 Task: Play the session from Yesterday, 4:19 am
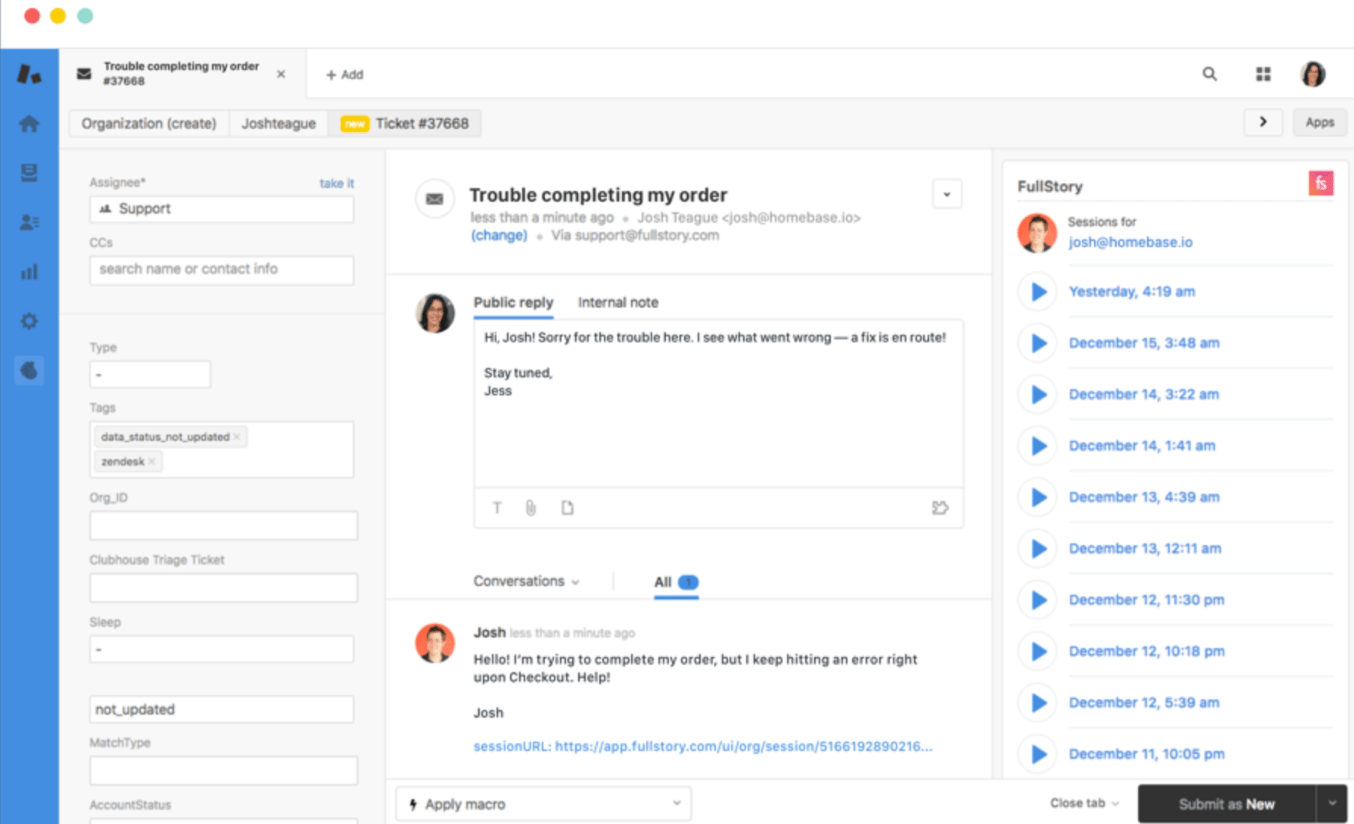point(1037,291)
